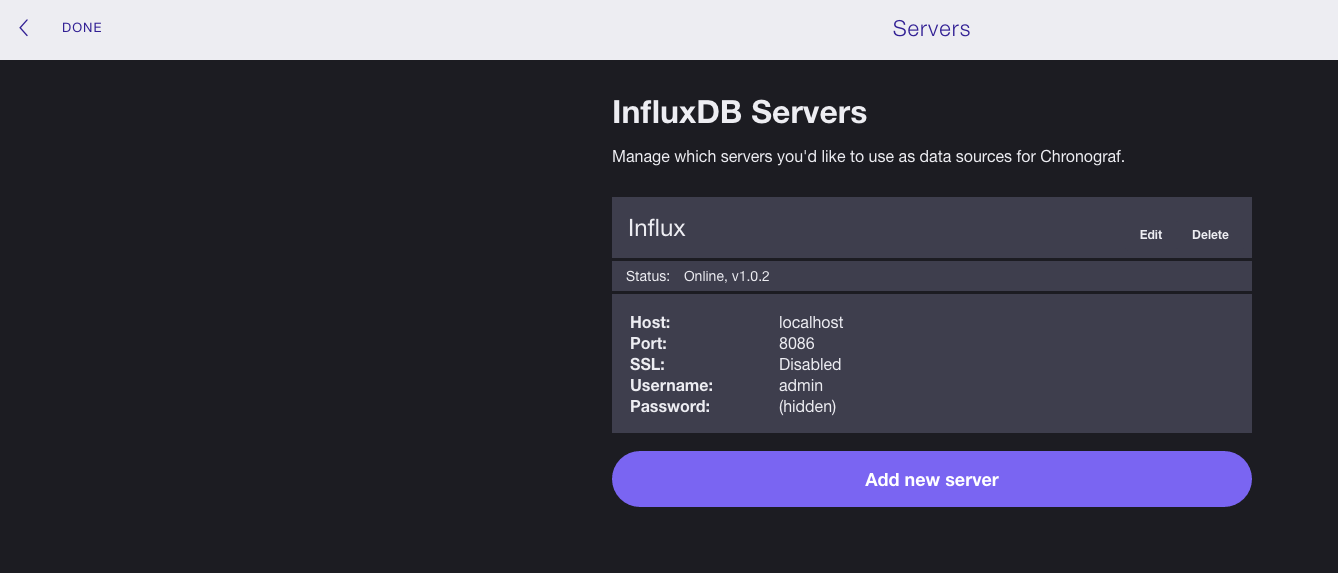
Task: Click the Influx server name
Action: 657,228
